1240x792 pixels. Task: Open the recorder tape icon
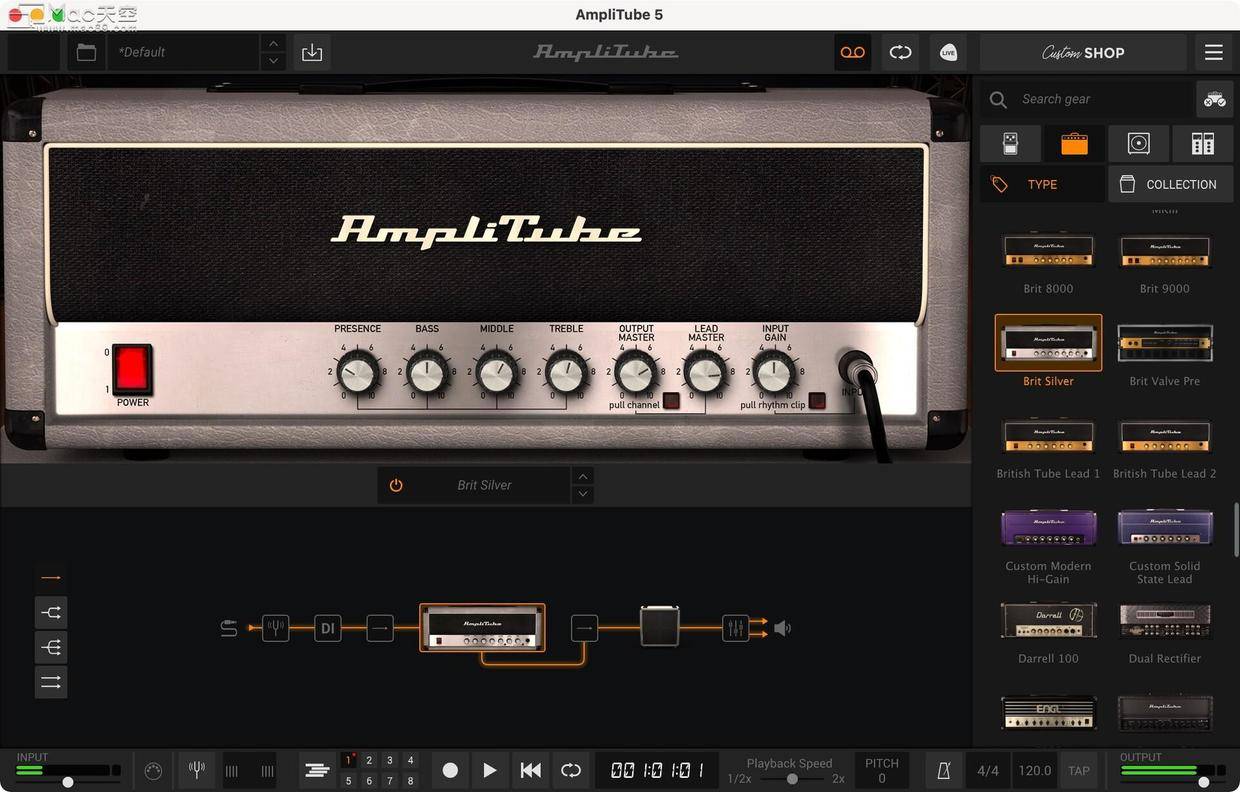tap(852, 52)
